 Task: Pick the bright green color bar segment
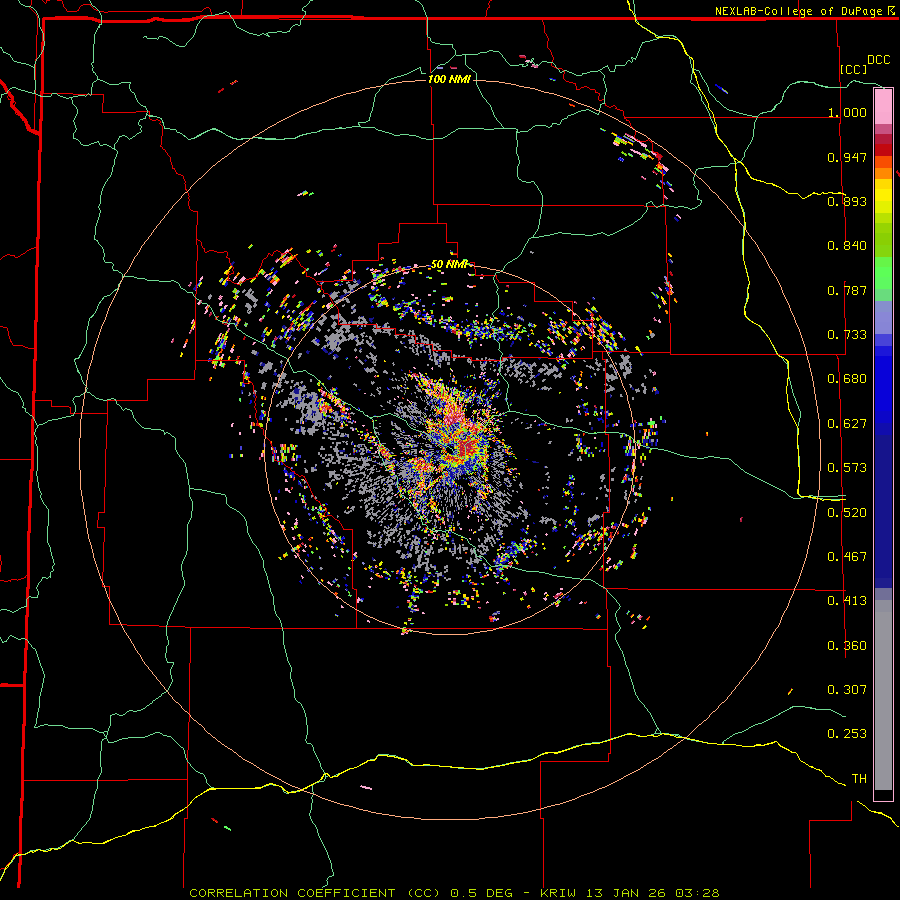[883, 273]
